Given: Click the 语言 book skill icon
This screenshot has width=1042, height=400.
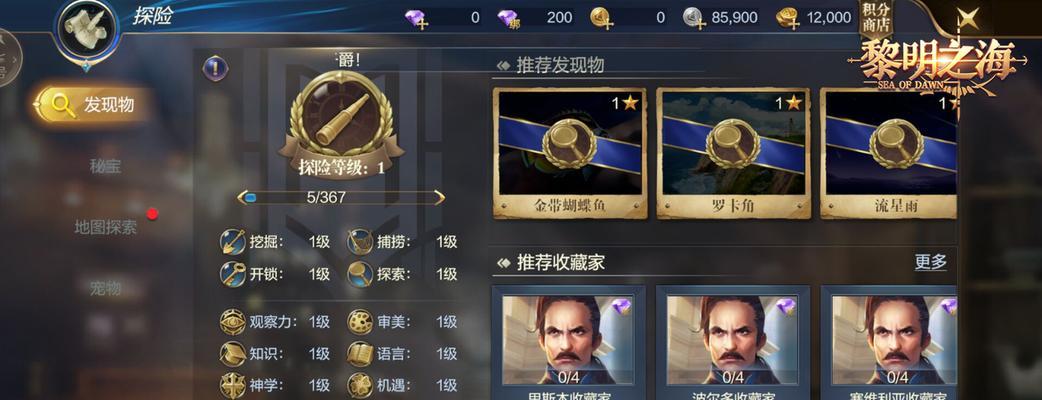Looking at the screenshot, I should pos(360,353).
